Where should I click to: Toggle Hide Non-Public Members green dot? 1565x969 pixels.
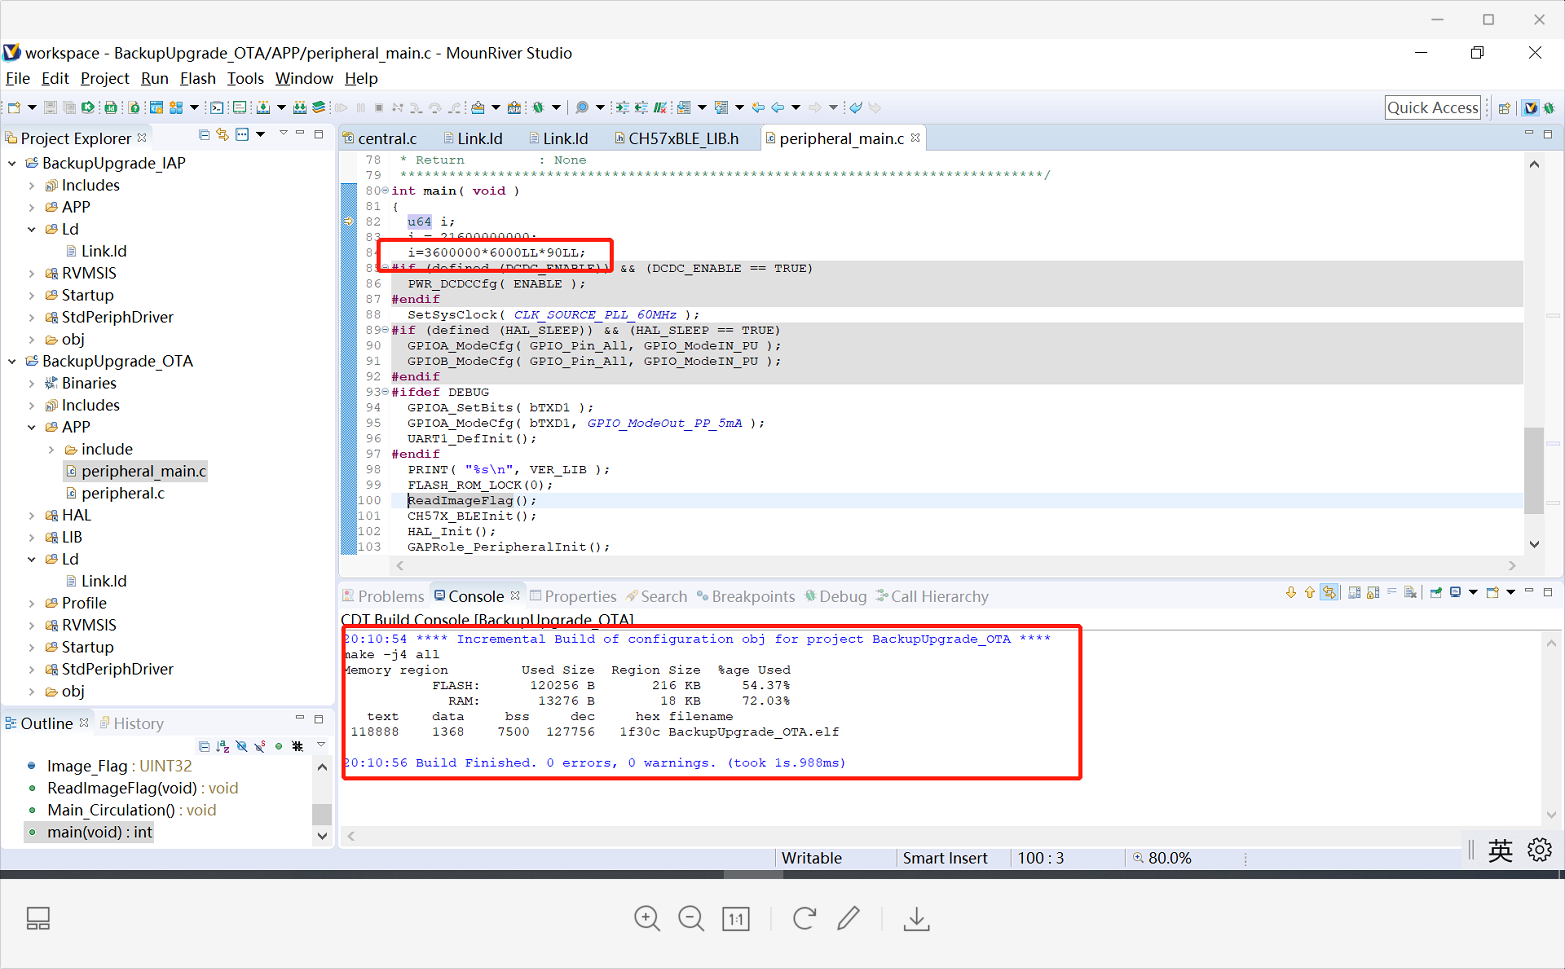pos(278,746)
